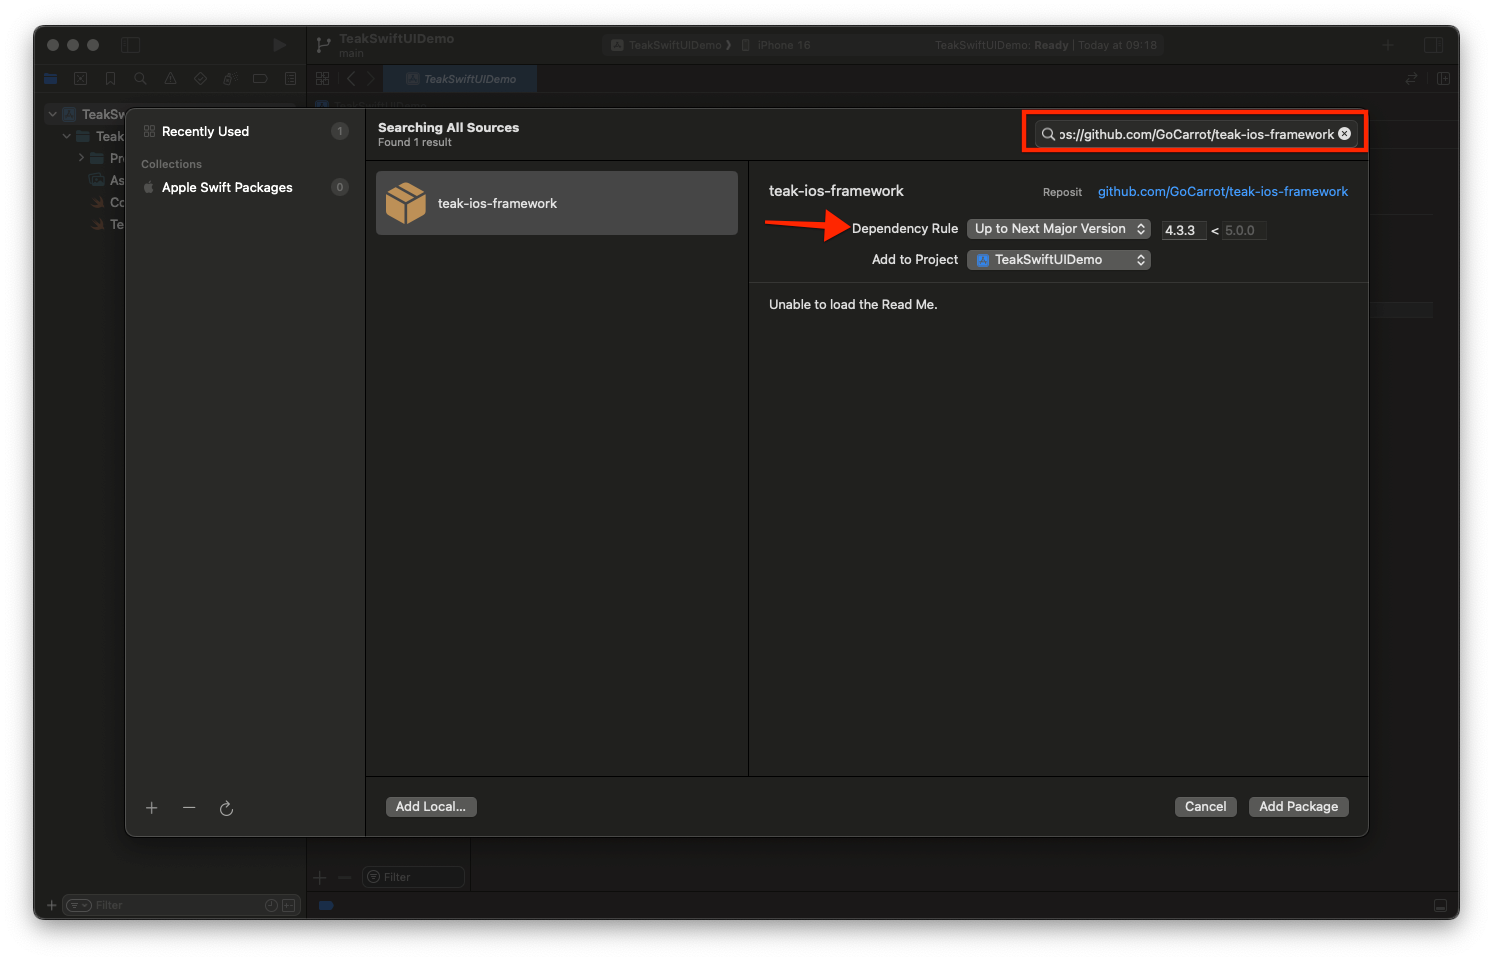This screenshot has width=1493, height=961.
Task: Clear the package URL search field
Action: 1345,134
